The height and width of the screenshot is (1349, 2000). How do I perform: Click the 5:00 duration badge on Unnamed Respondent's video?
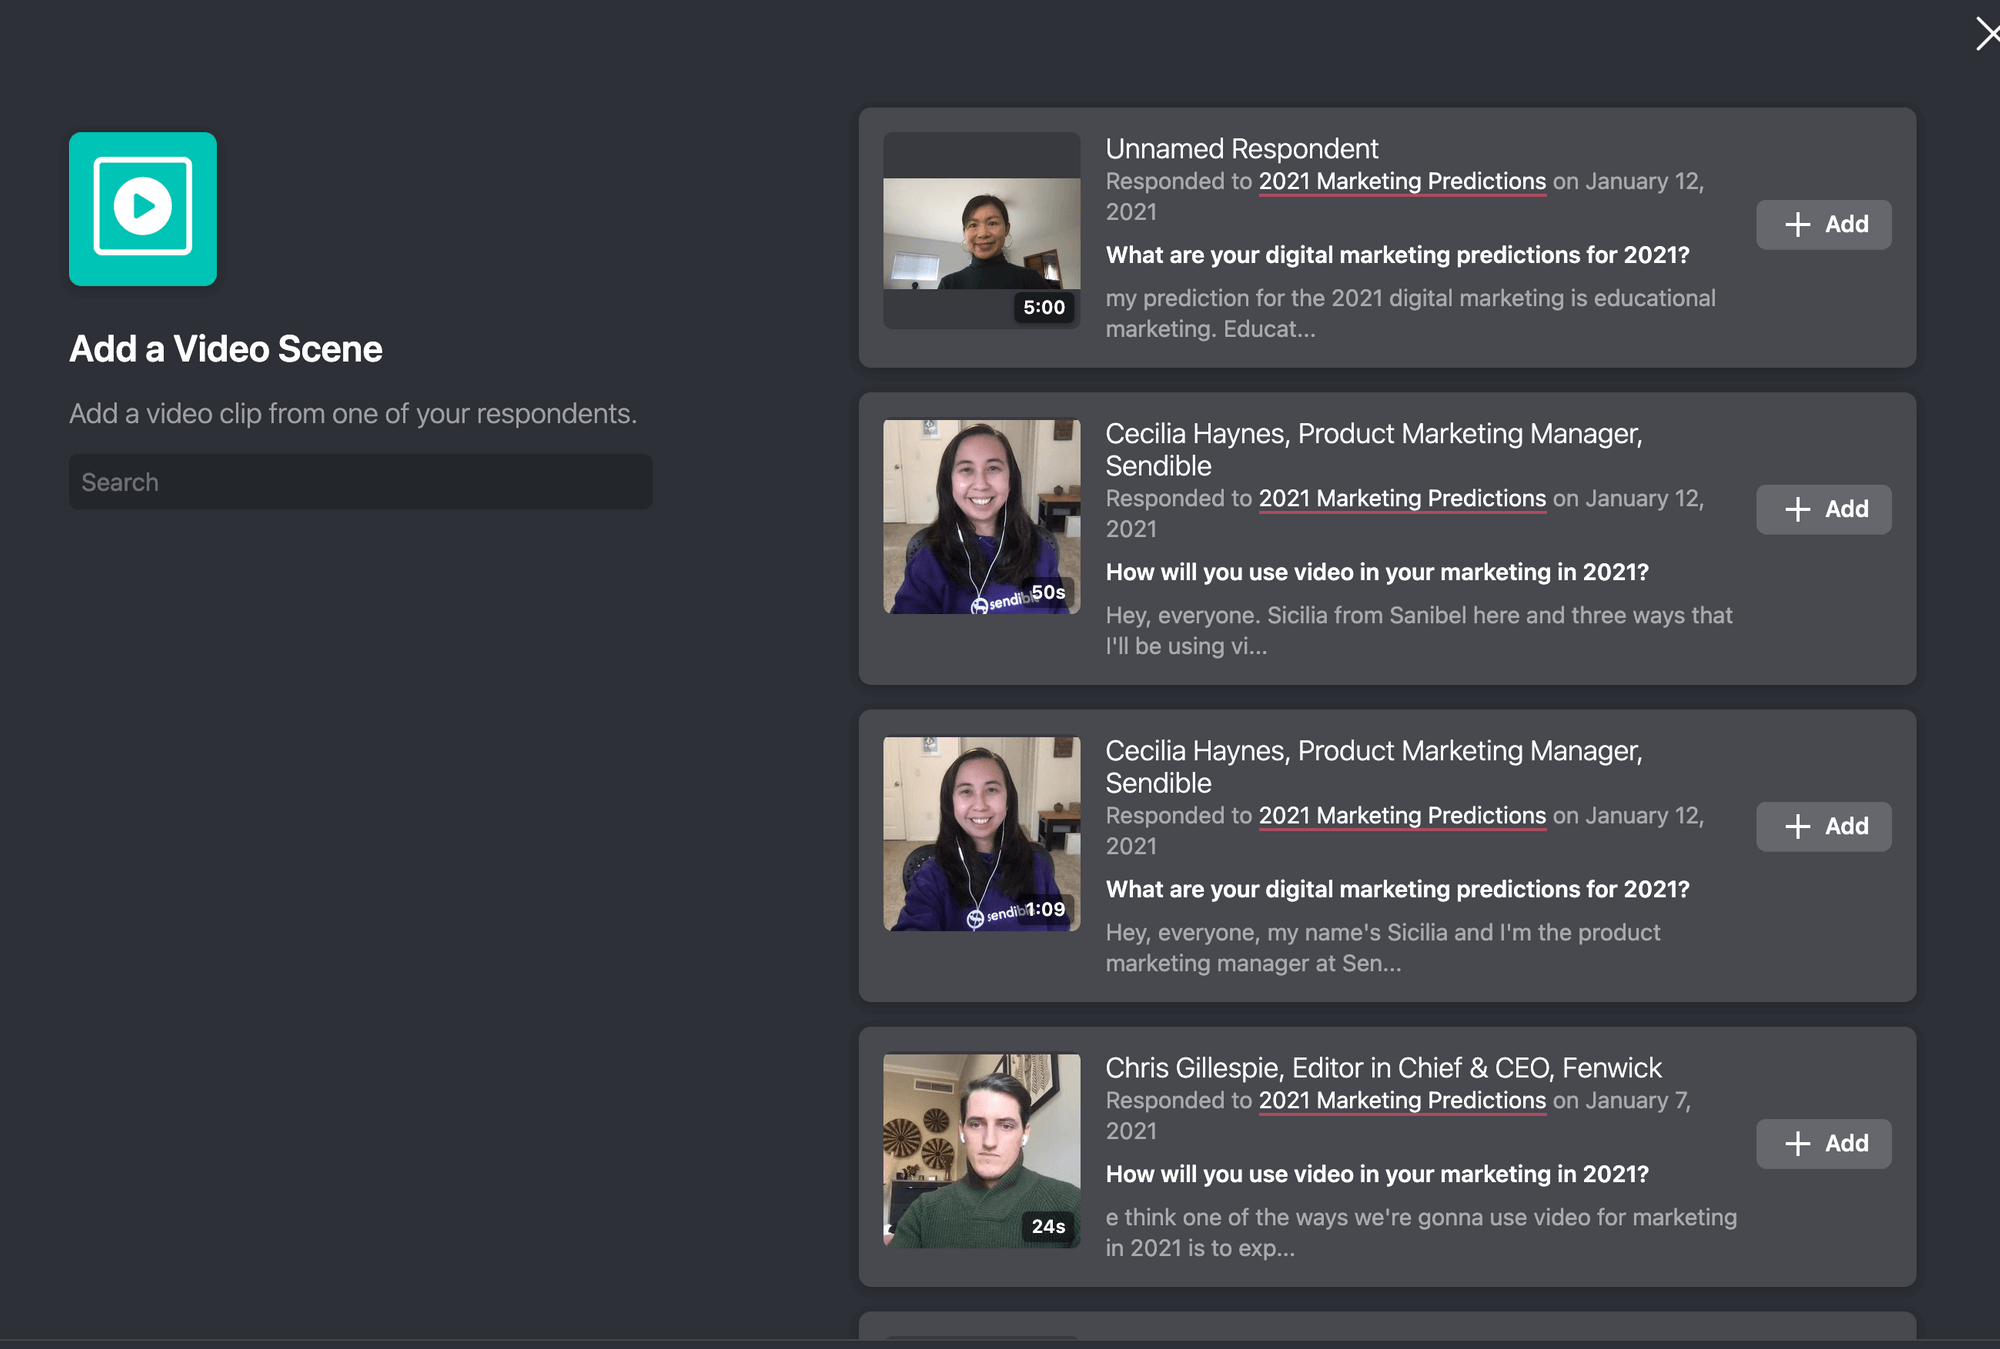[x=1043, y=307]
